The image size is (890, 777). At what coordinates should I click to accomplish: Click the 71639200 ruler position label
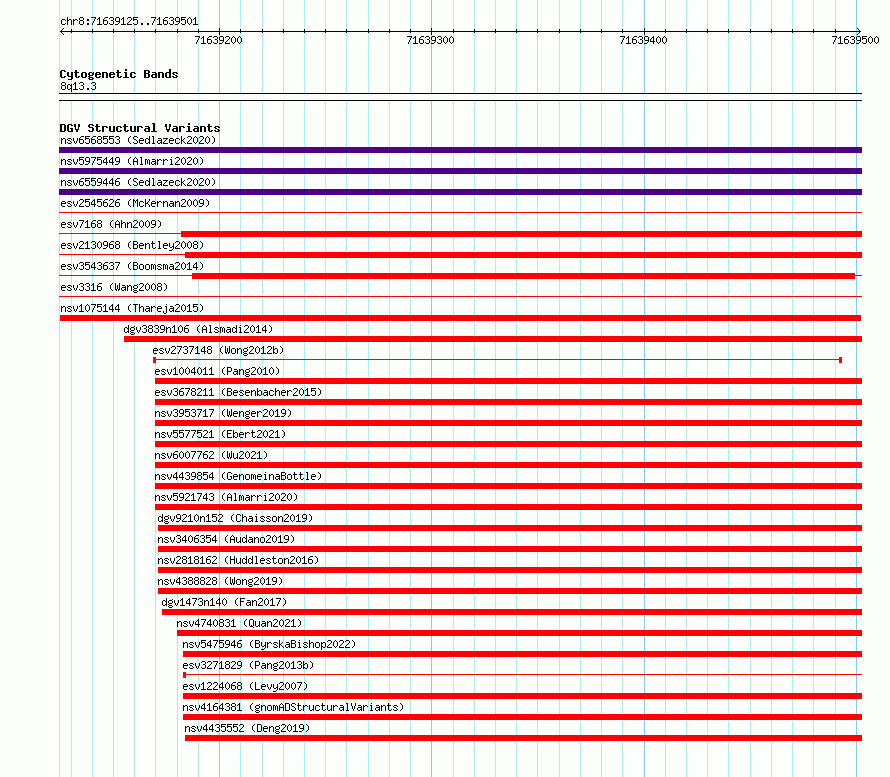click(x=219, y=40)
